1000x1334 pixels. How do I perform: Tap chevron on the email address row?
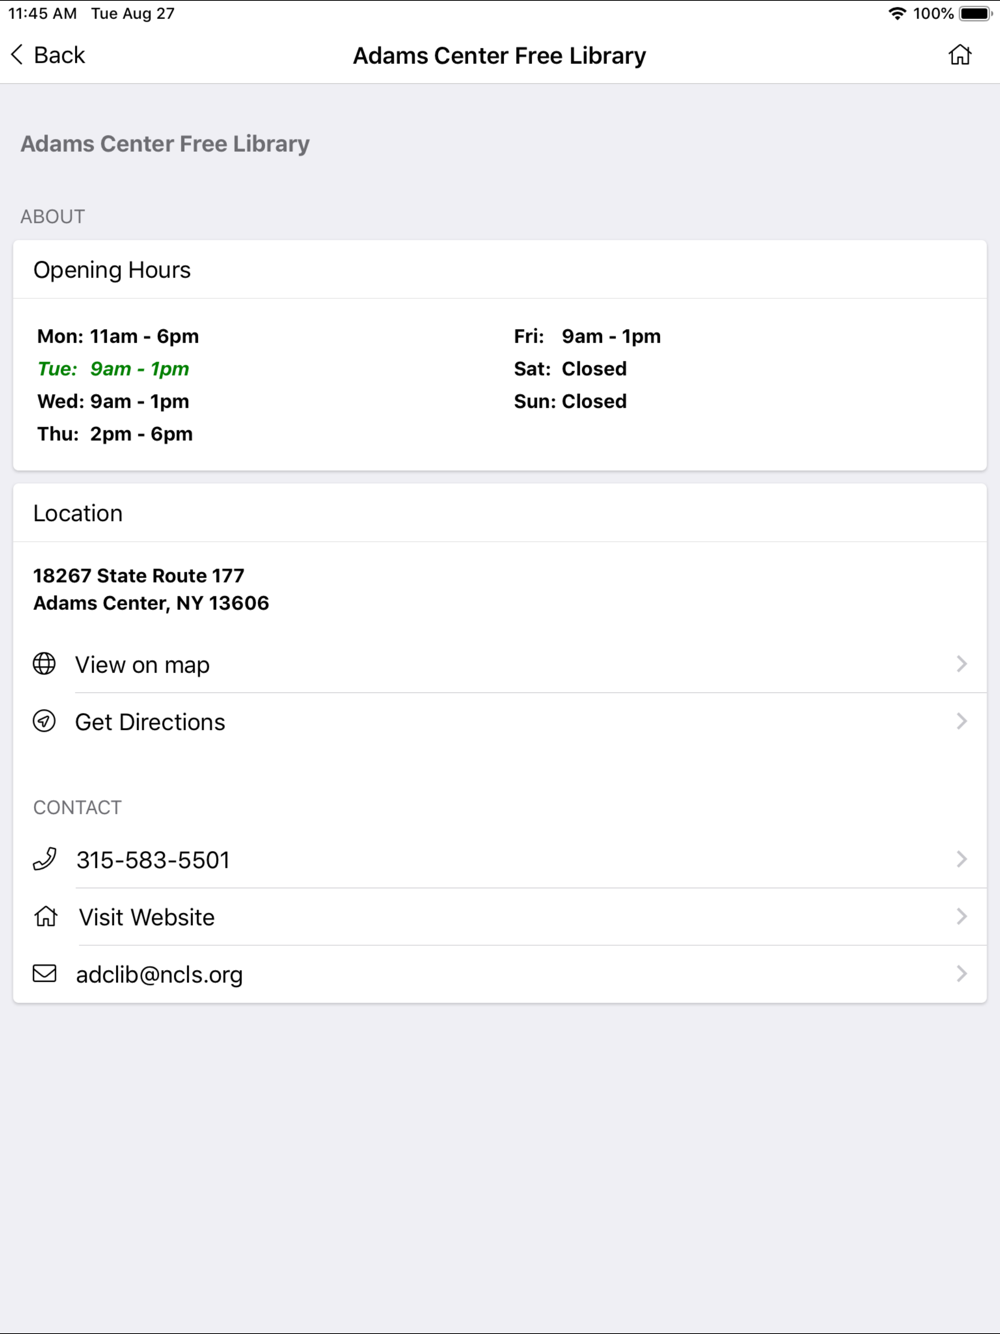(961, 973)
